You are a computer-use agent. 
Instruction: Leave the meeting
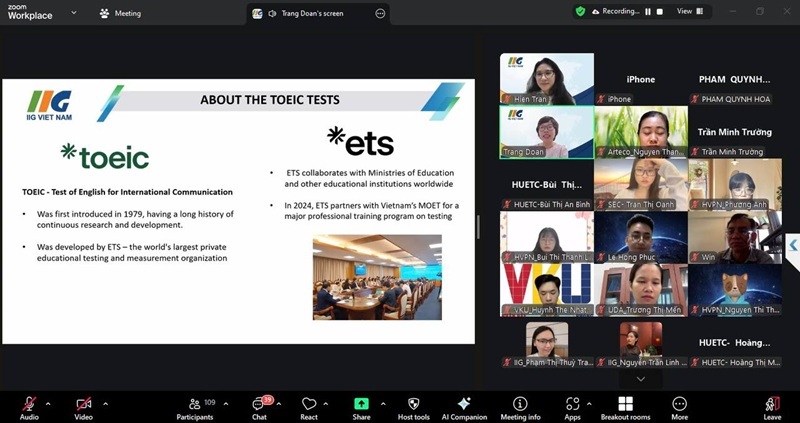(772, 408)
